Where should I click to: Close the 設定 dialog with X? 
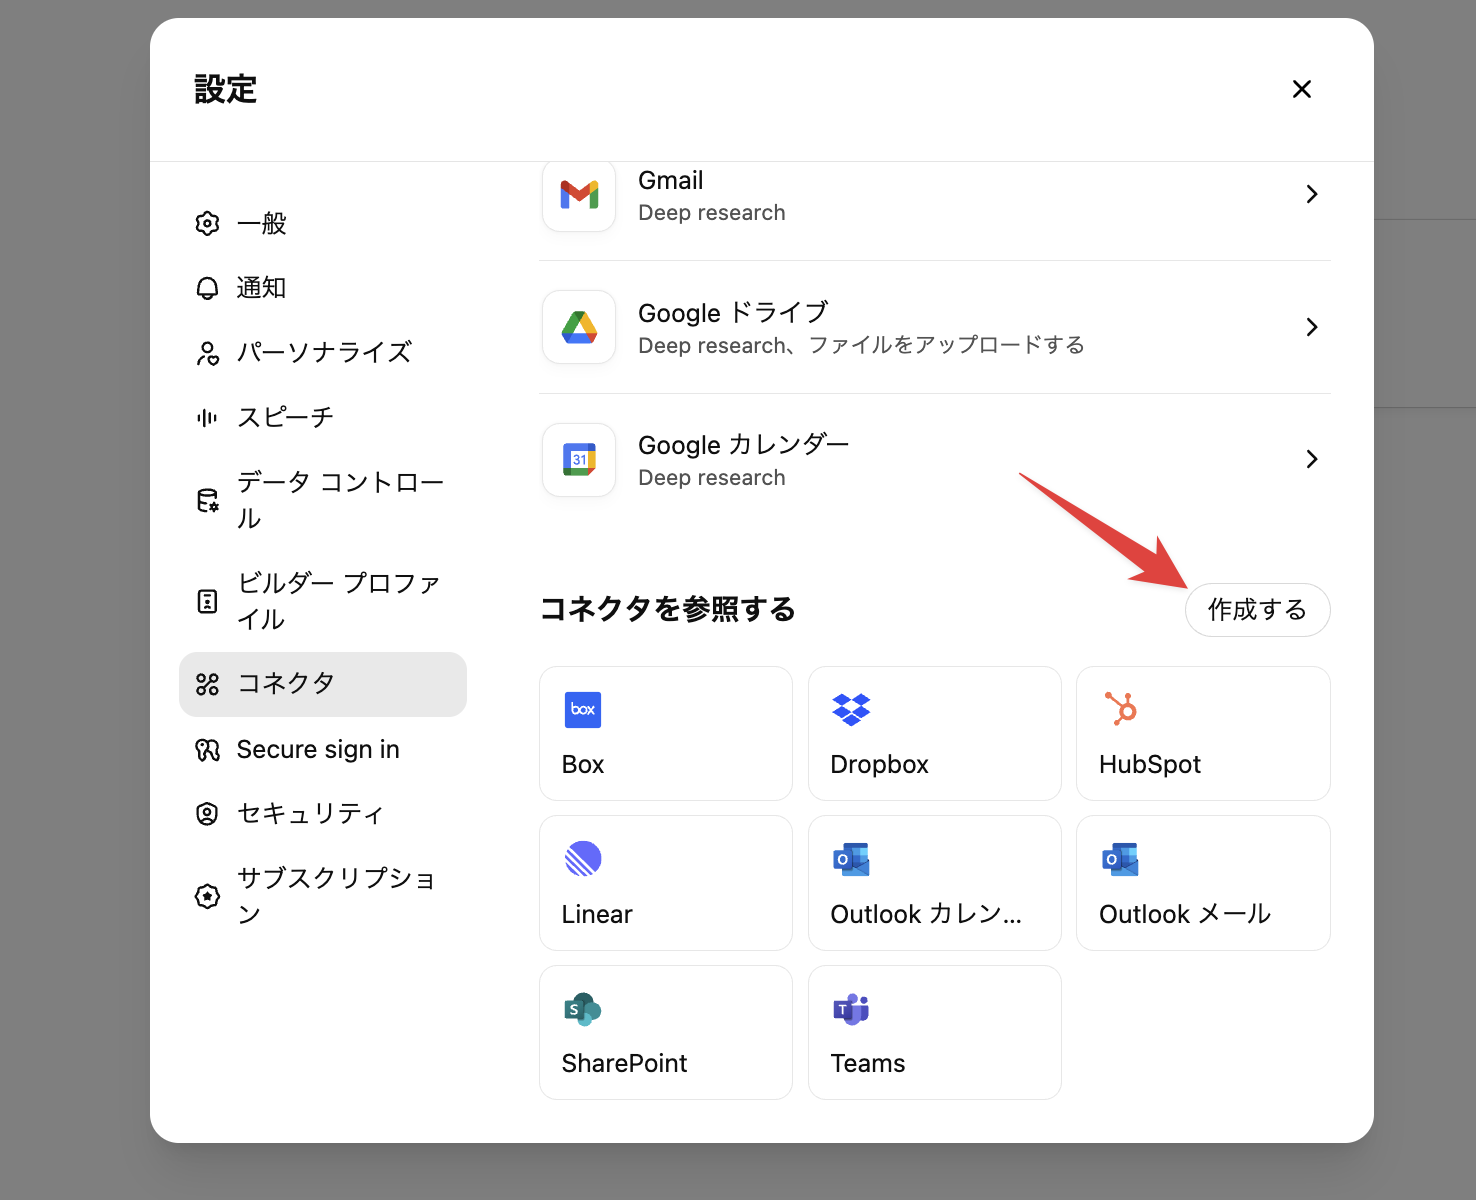coord(1302,89)
